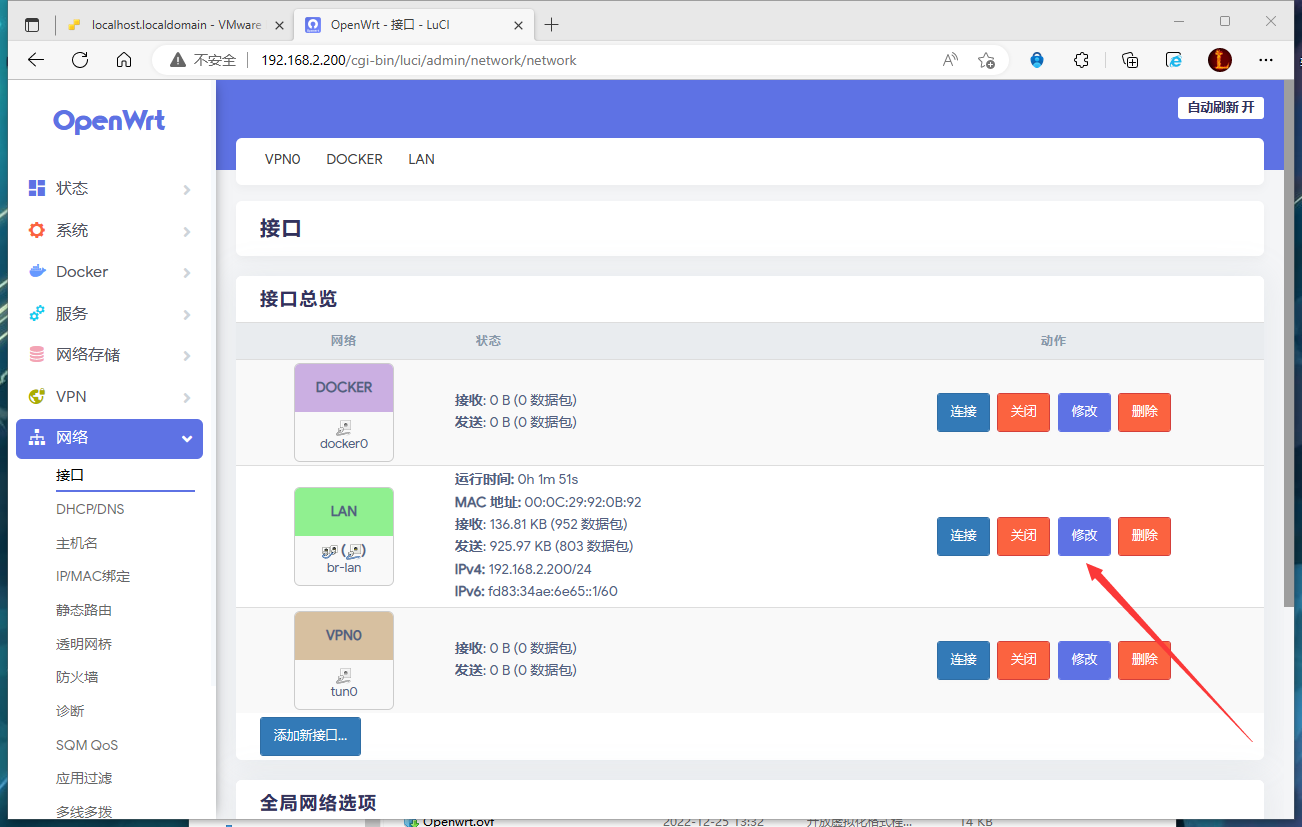Open the 透明网桥 submenu item
Image resolution: width=1302 pixels, height=827 pixels.
coord(84,644)
